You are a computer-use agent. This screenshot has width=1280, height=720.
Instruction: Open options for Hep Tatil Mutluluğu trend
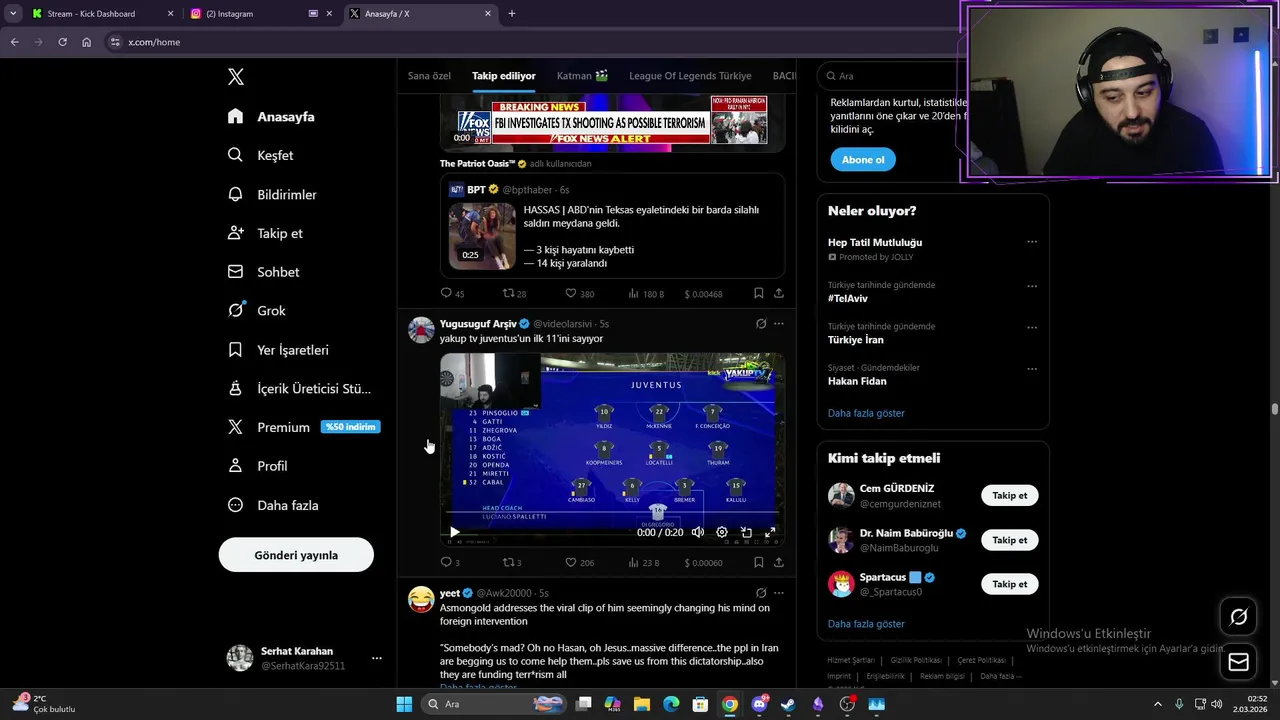click(x=1032, y=242)
